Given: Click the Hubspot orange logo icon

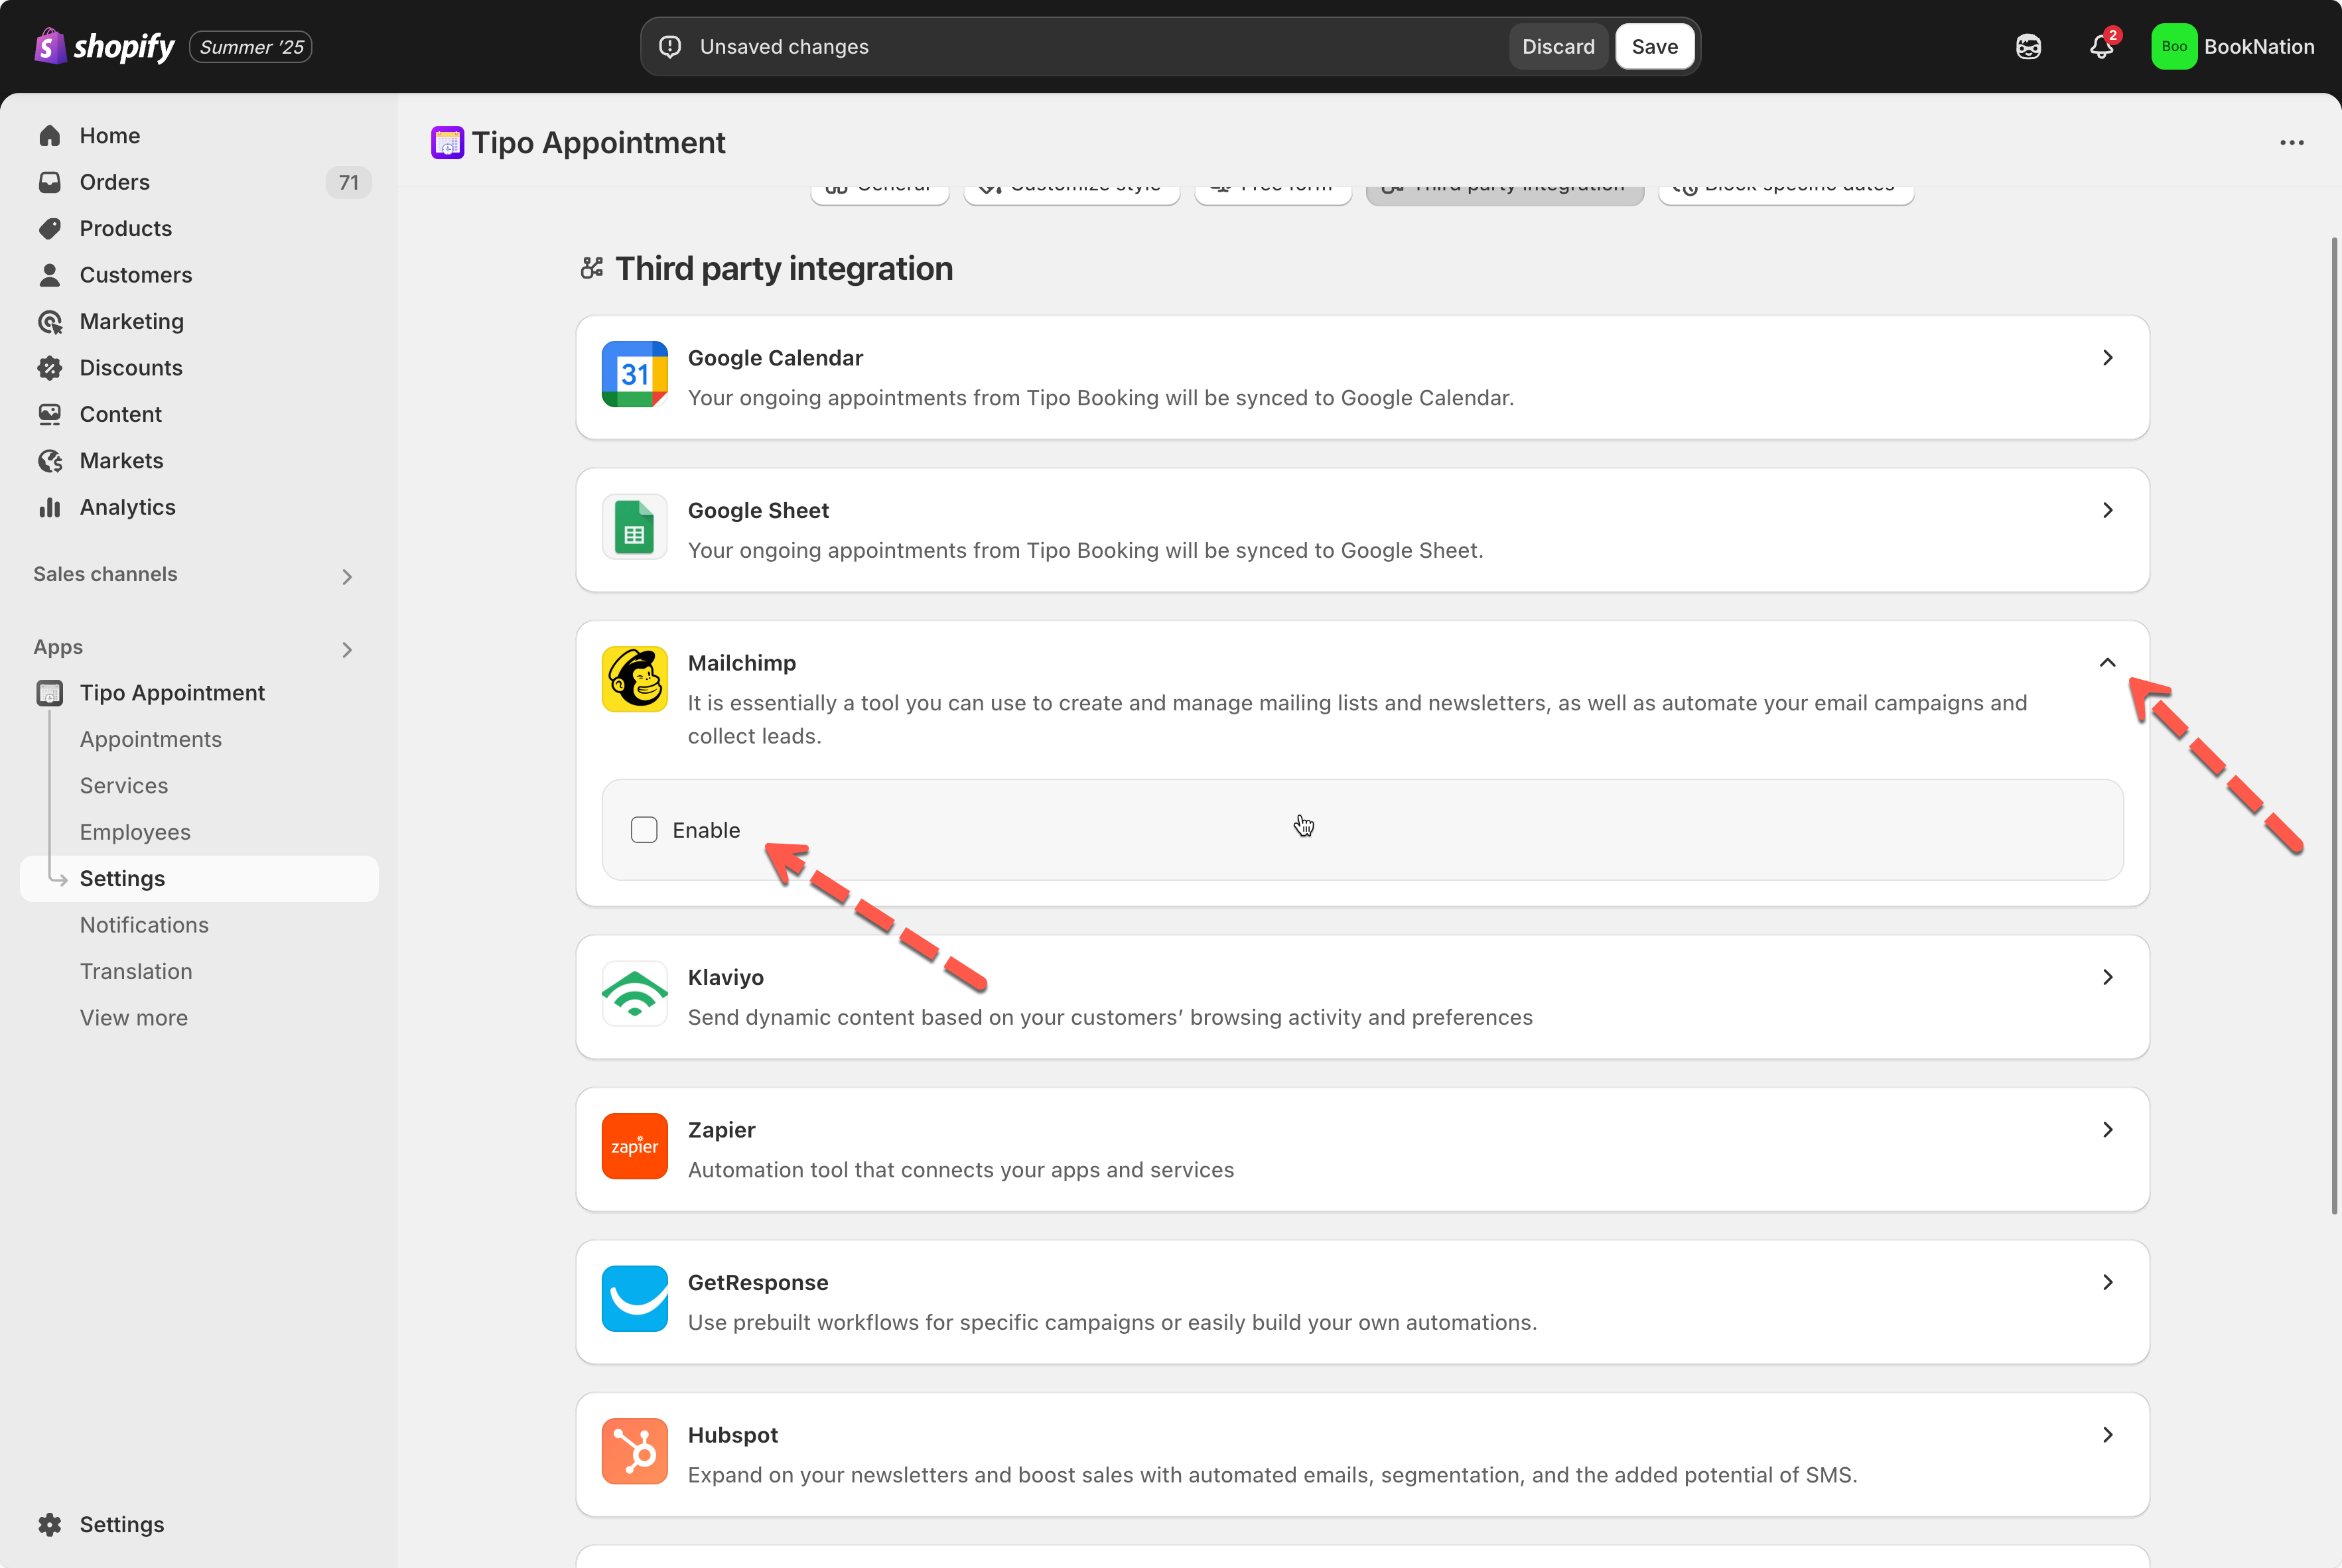Looking at the screenshot, I should pyautogui.click(x=634, y=1451).
